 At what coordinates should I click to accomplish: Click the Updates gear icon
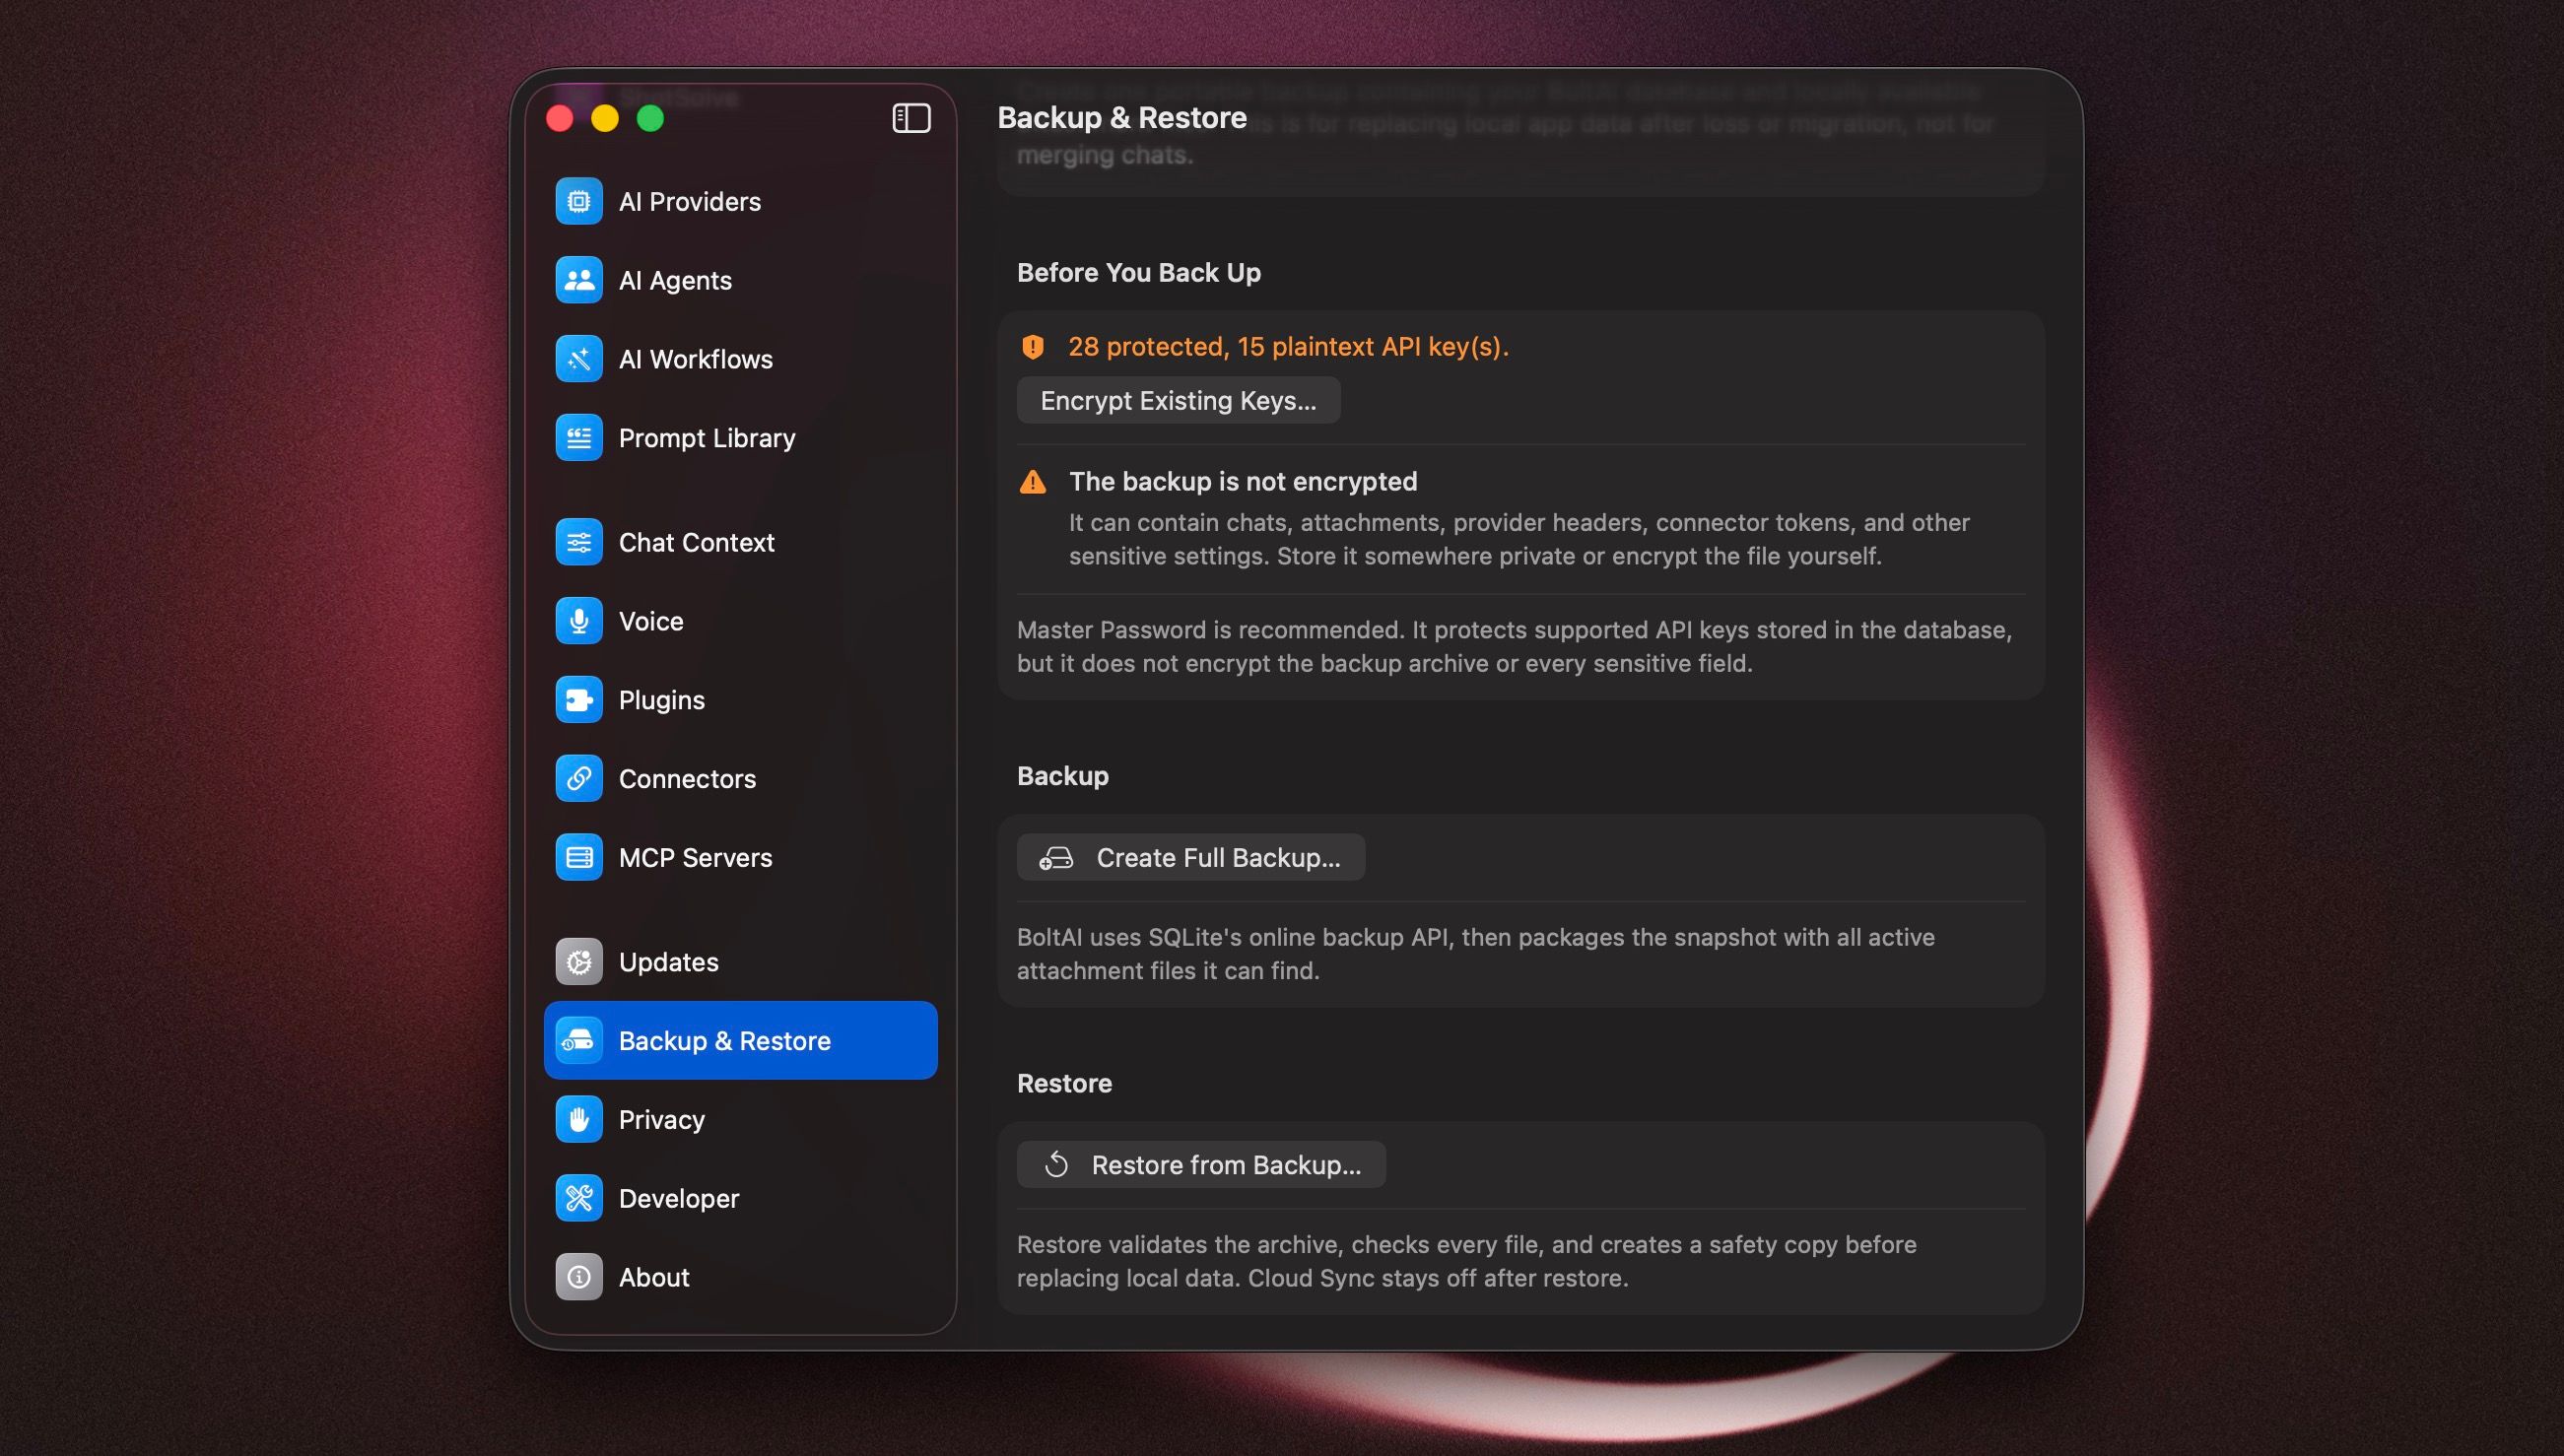coord(579,962)
